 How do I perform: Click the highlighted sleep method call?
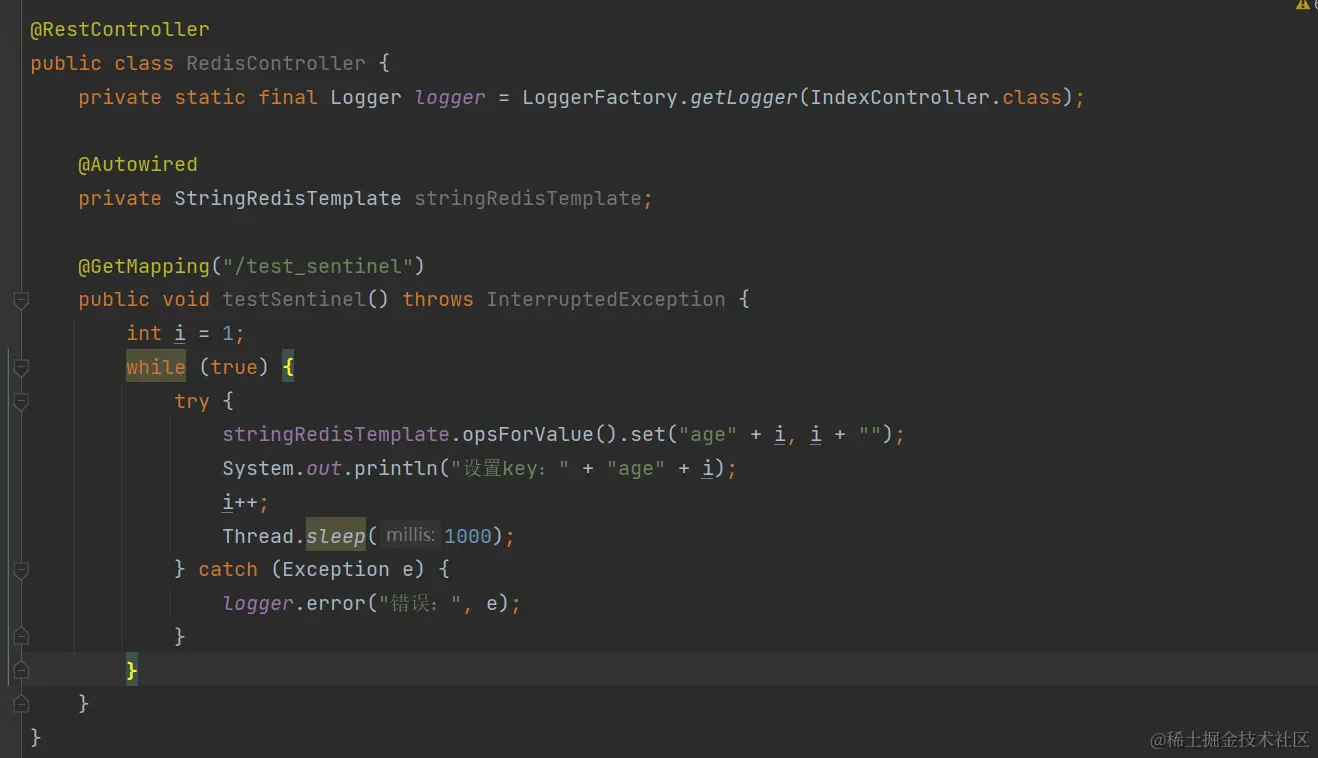pyautogui.click(x=336, y=536)
